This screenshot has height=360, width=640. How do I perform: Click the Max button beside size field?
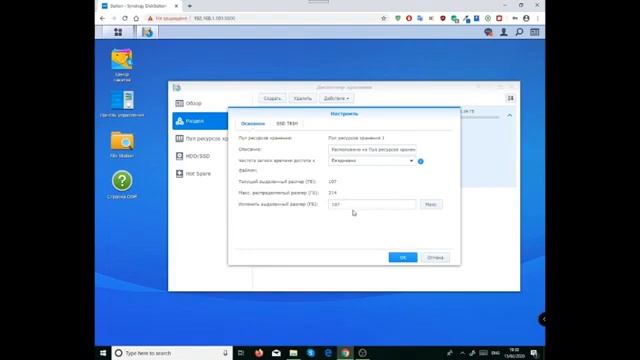coord(431,204)
